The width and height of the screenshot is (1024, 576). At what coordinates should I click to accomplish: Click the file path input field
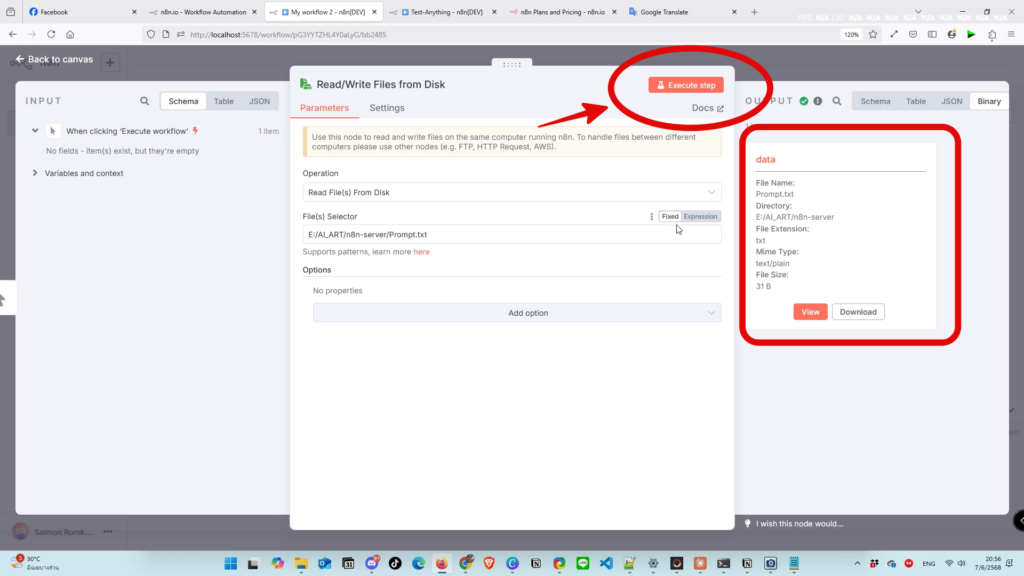(x=511, y=234)
